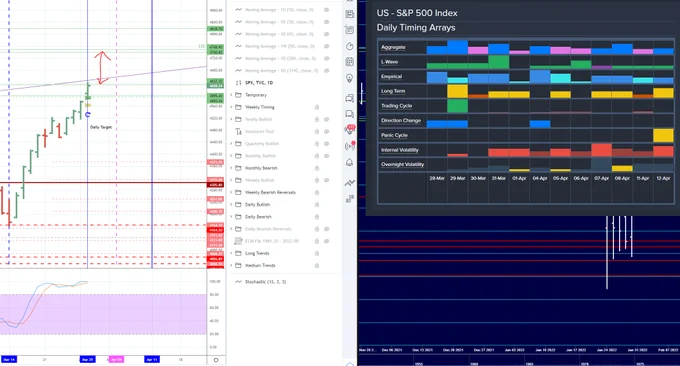Show the Moving Average 1D (65) via eye icon
Viewport: 680px width, 366px height.
click(x=327, y=34)
